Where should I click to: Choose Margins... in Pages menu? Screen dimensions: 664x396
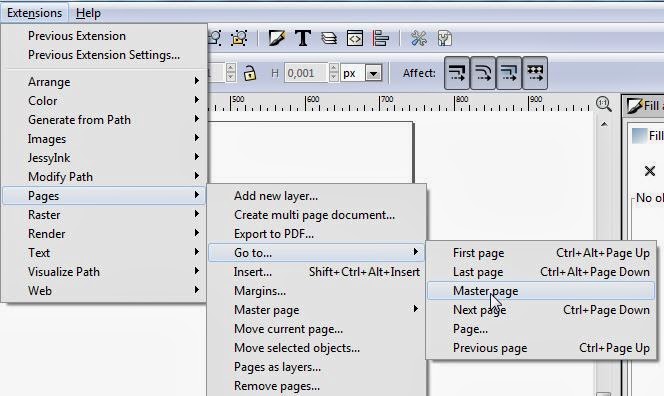tap(316, 291)
